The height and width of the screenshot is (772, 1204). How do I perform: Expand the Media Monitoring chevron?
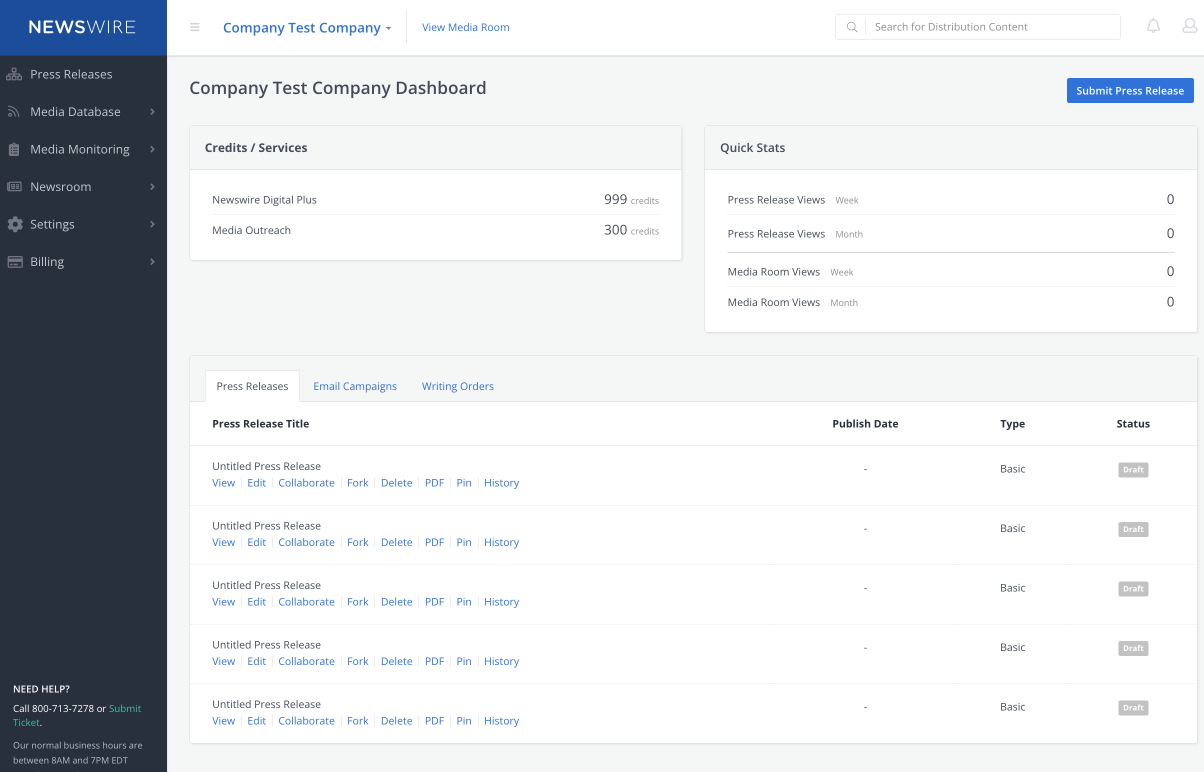[152, 149]
